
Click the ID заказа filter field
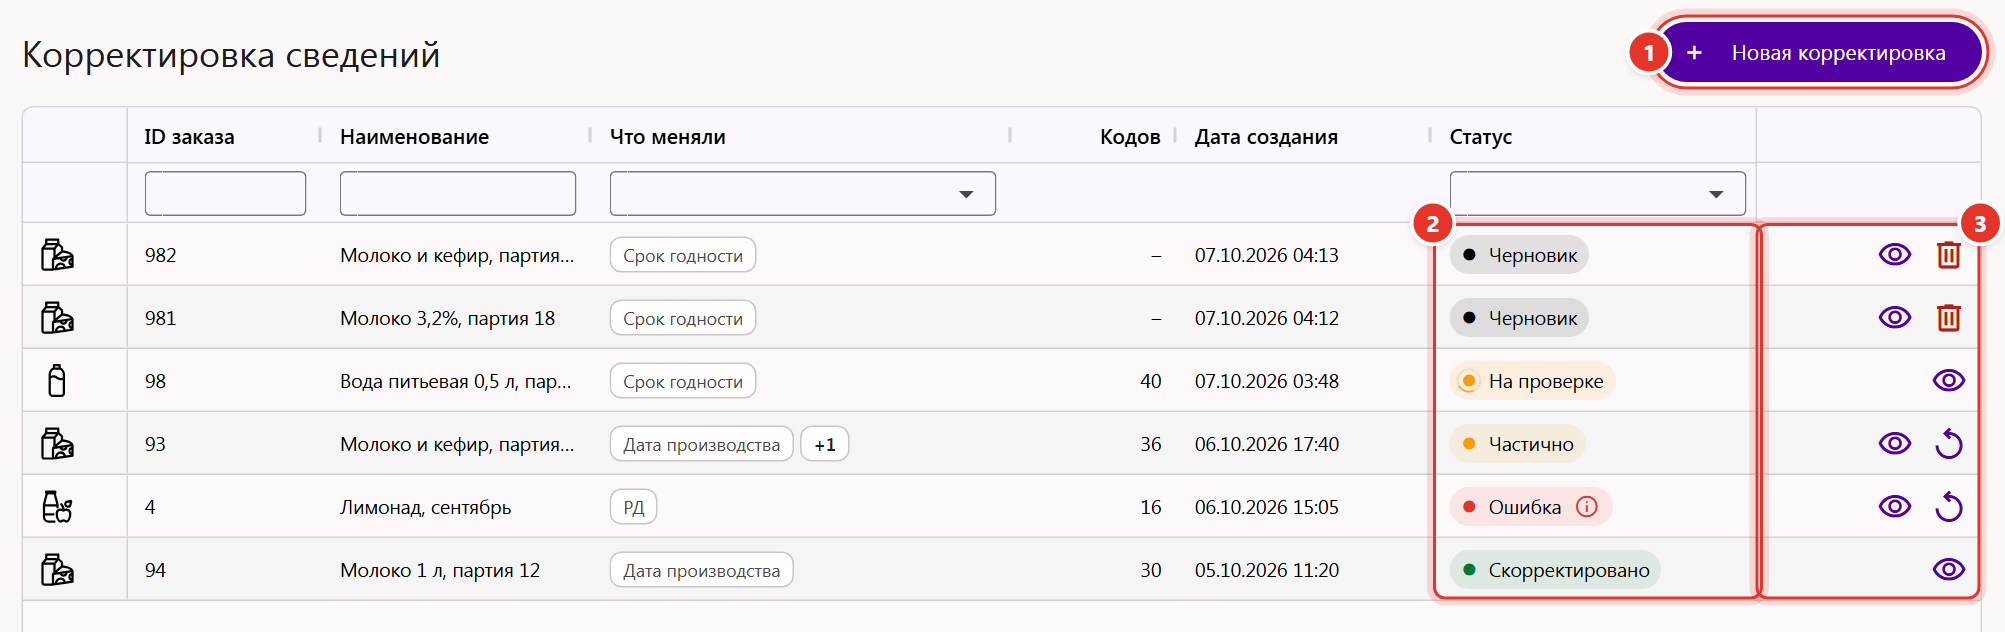225,193
